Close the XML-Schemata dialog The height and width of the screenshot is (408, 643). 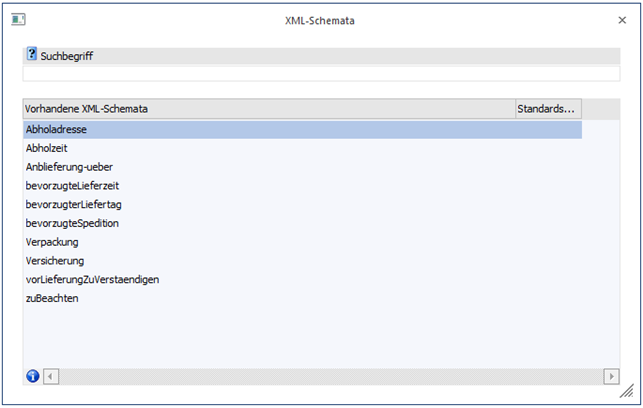pos(622,20)
